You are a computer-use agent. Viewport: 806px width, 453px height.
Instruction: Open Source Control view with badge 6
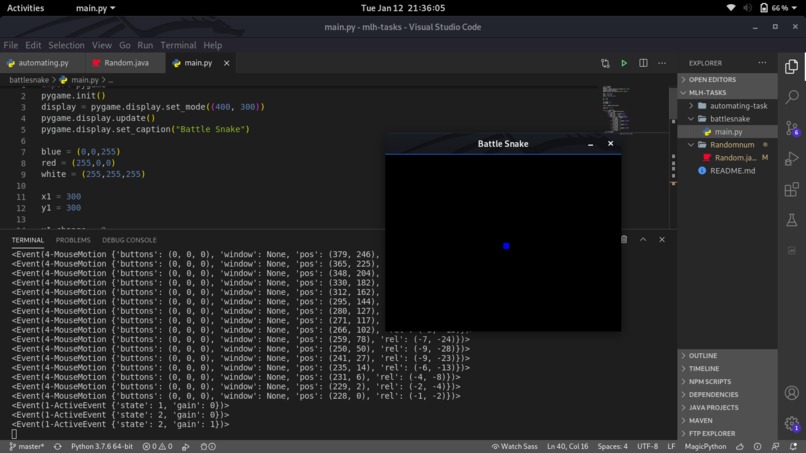(792, 128)
